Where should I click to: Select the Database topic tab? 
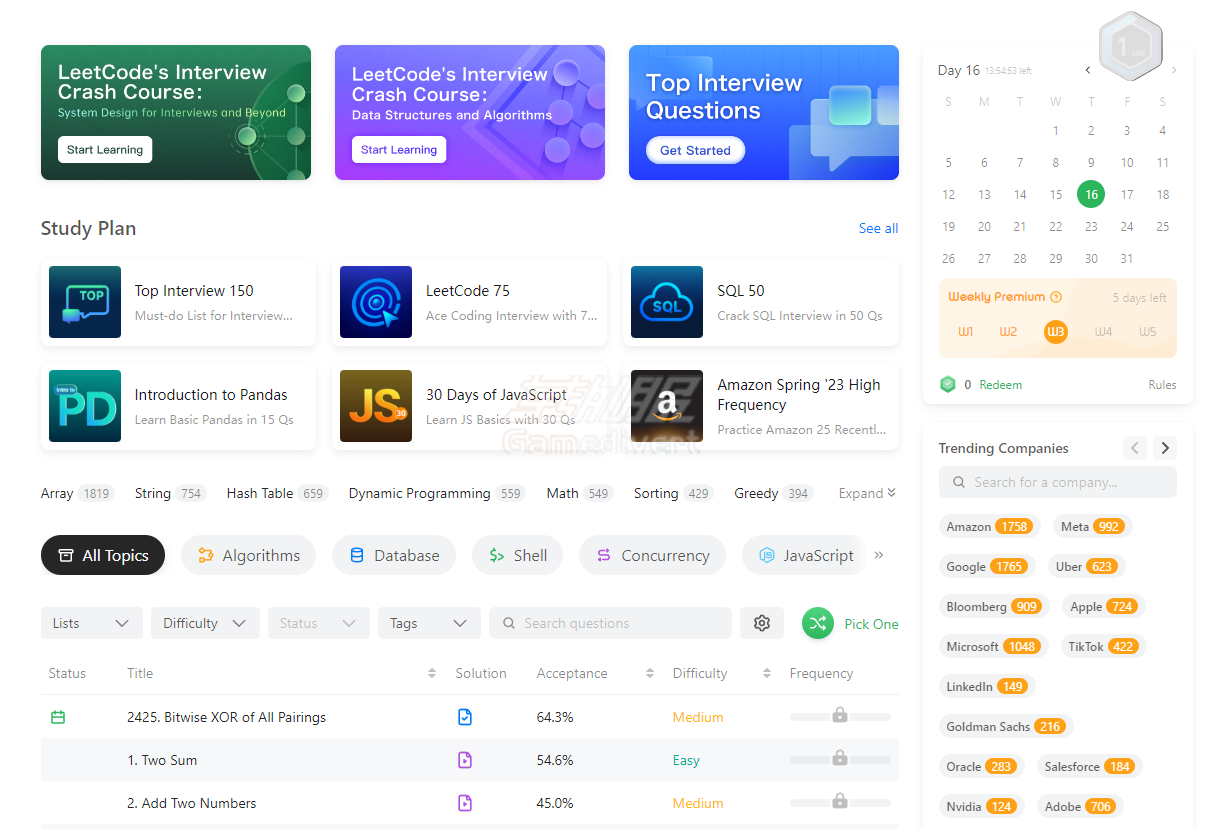[x=394, y=555]
